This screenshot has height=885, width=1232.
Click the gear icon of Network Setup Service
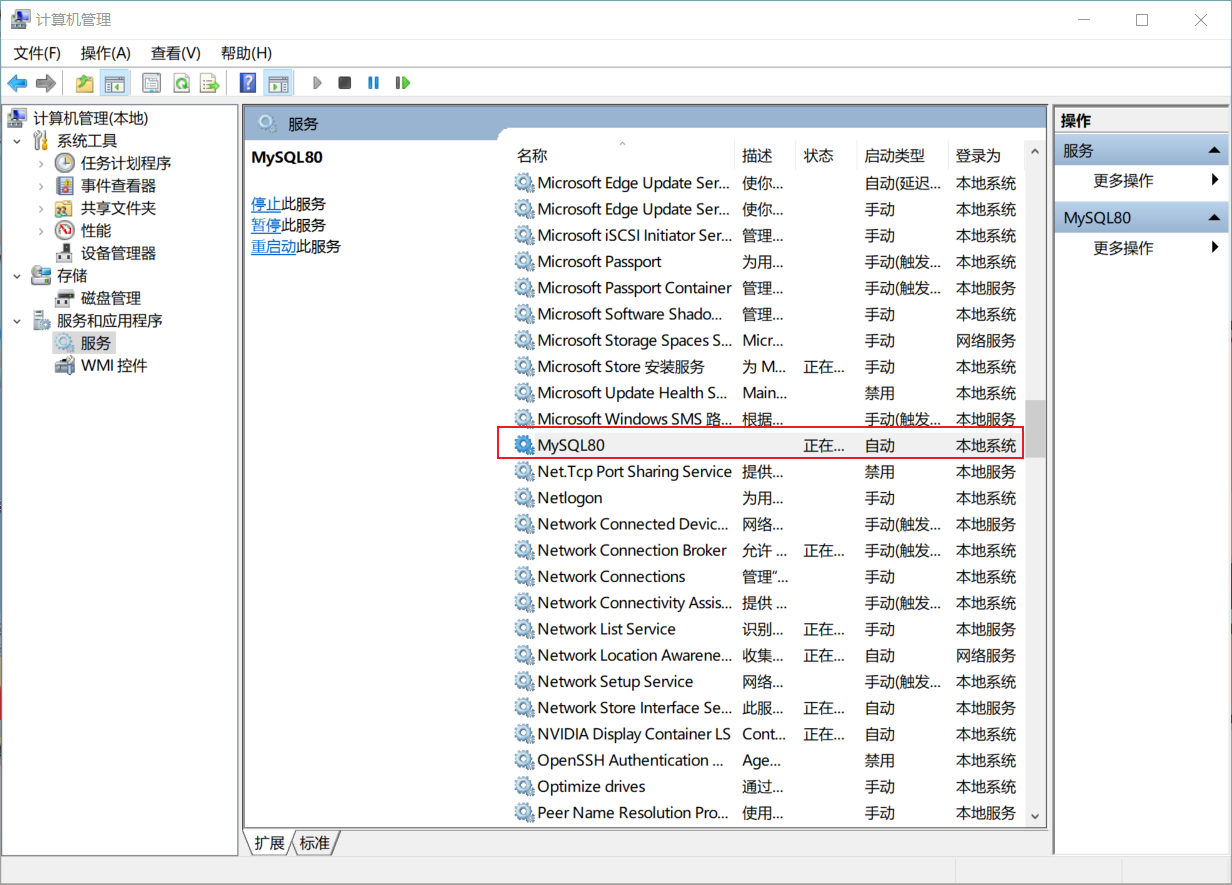[524, 682]
